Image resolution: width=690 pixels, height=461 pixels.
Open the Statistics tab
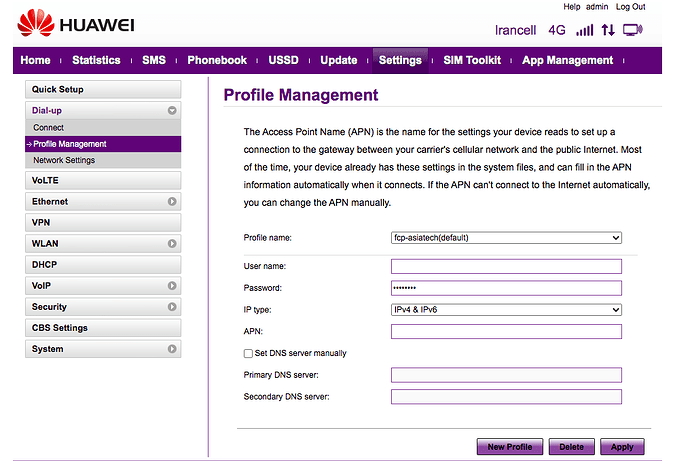(96, 60)
